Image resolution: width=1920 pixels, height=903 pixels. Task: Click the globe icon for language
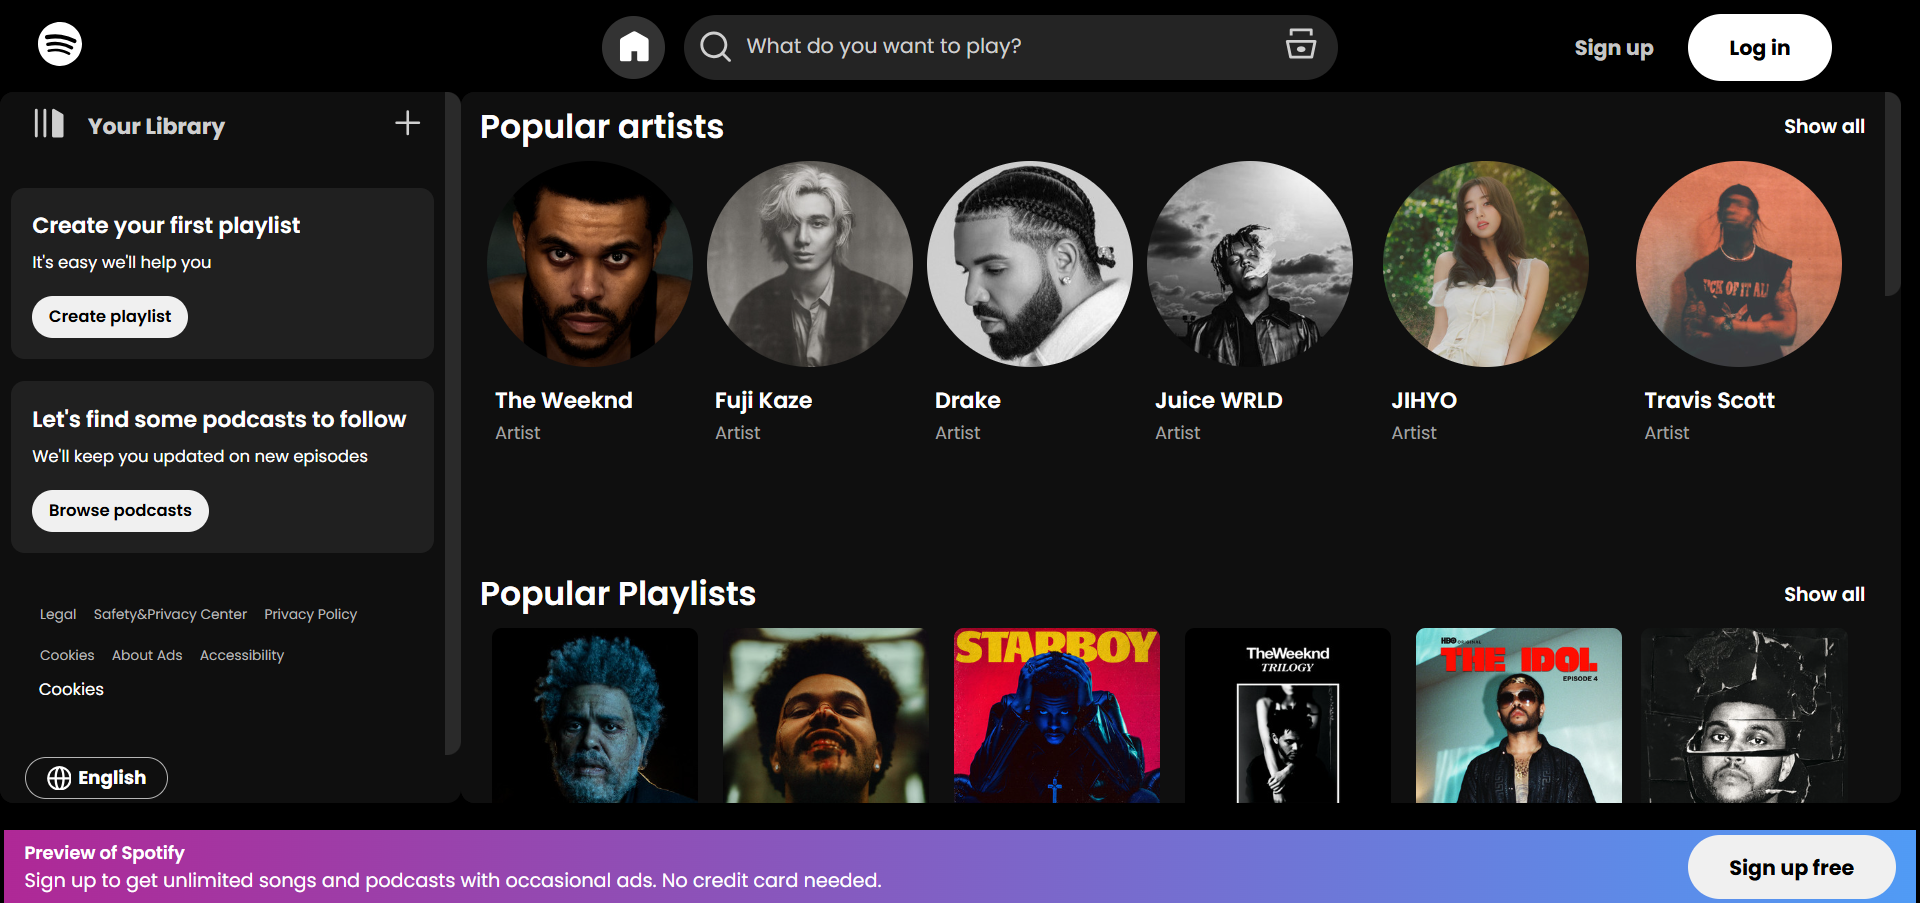pyautogui.click(x=59, y=778)
